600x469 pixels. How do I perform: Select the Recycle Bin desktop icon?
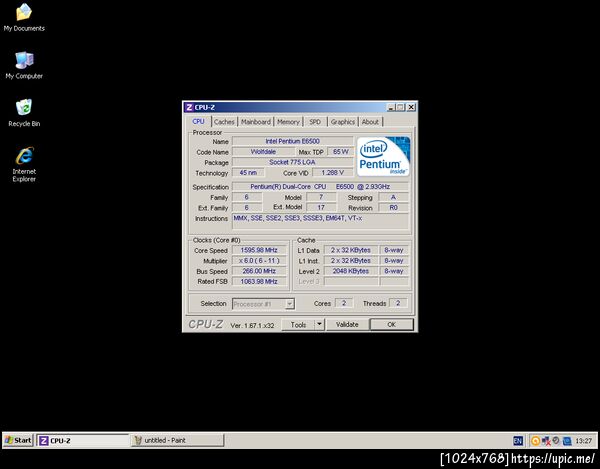[24, 113]
